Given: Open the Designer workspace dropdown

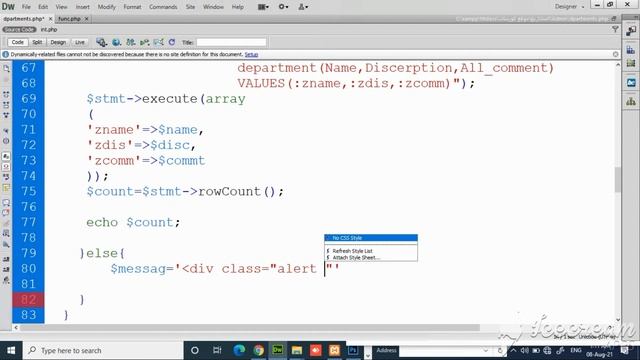Looking at the screenshot, I should [x=569, y=7].
